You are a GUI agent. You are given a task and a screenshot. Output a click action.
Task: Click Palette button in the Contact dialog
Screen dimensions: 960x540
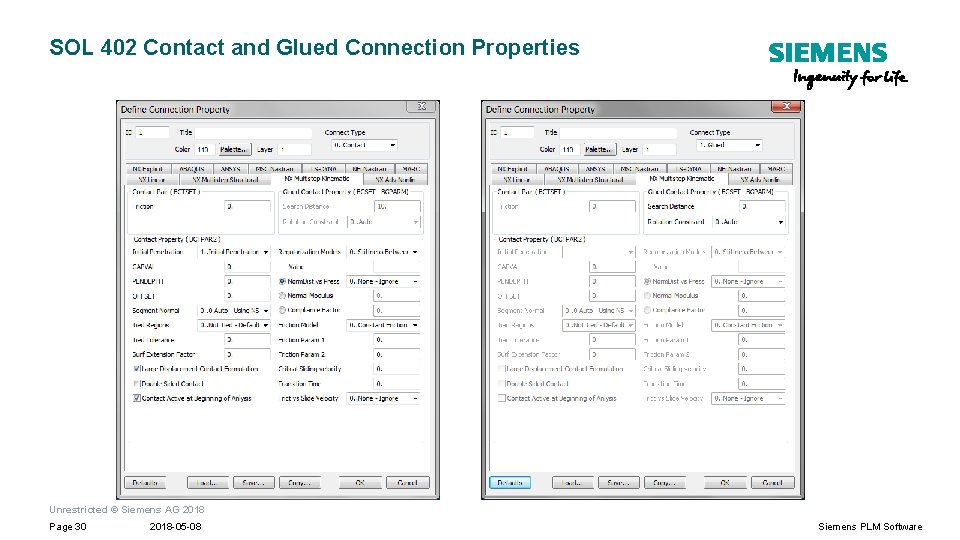point(233,149)
